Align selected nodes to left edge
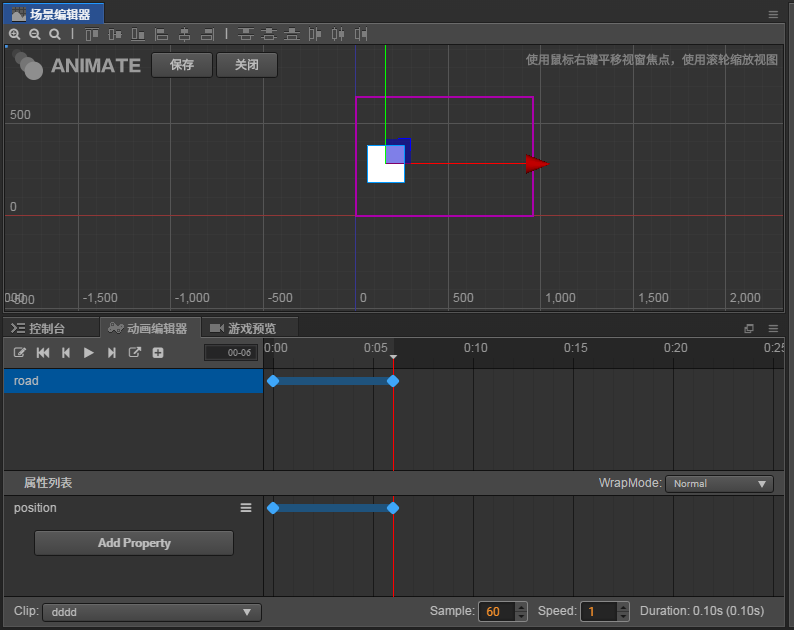 pyautogui.click(x=161, y=34)
